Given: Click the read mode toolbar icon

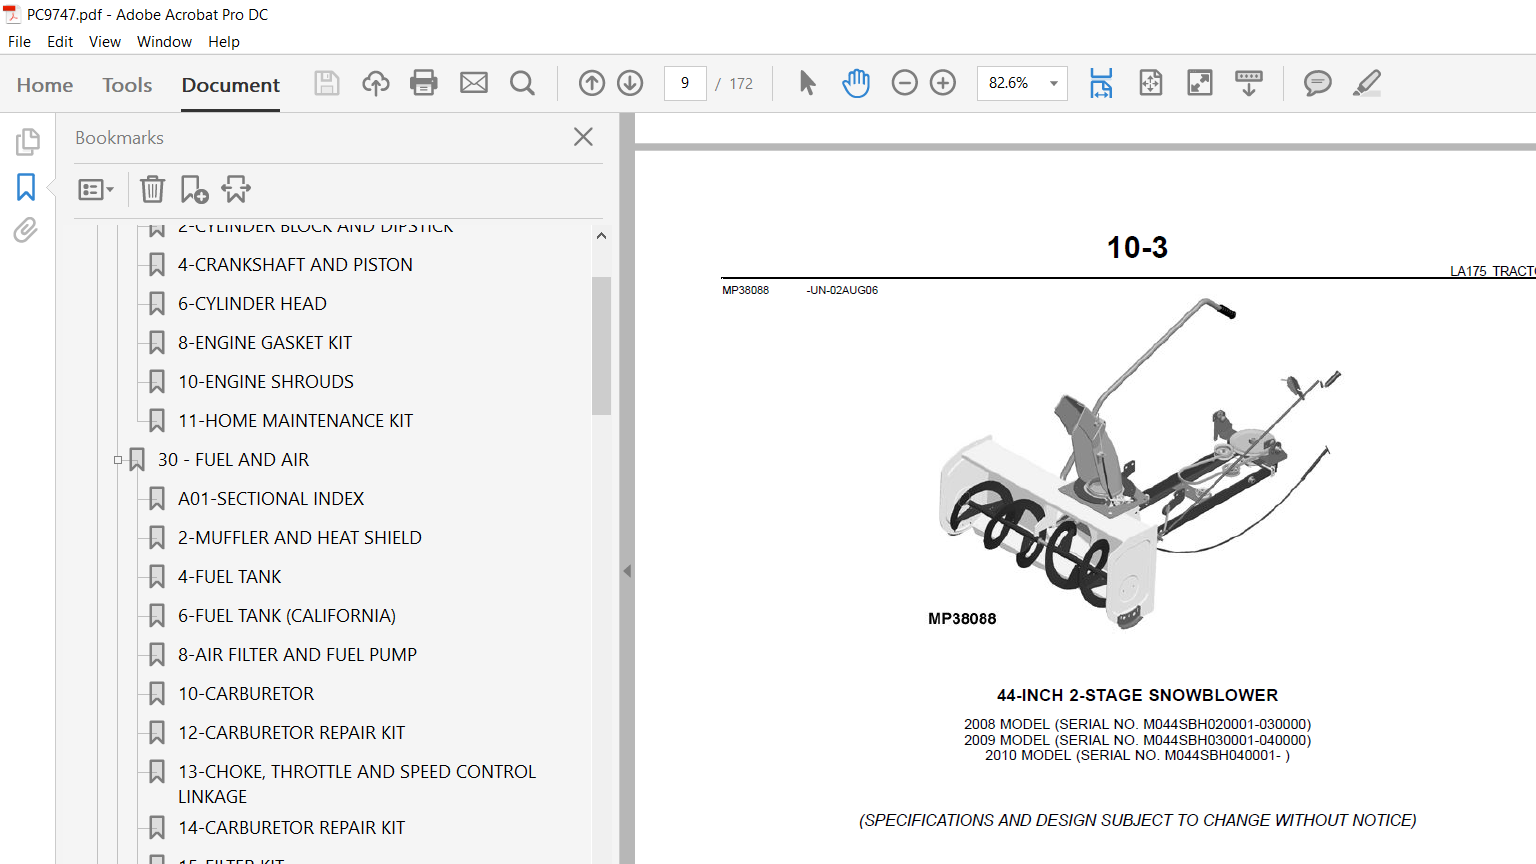Looking at the screenshot, I should click(x=1249, y=83).
